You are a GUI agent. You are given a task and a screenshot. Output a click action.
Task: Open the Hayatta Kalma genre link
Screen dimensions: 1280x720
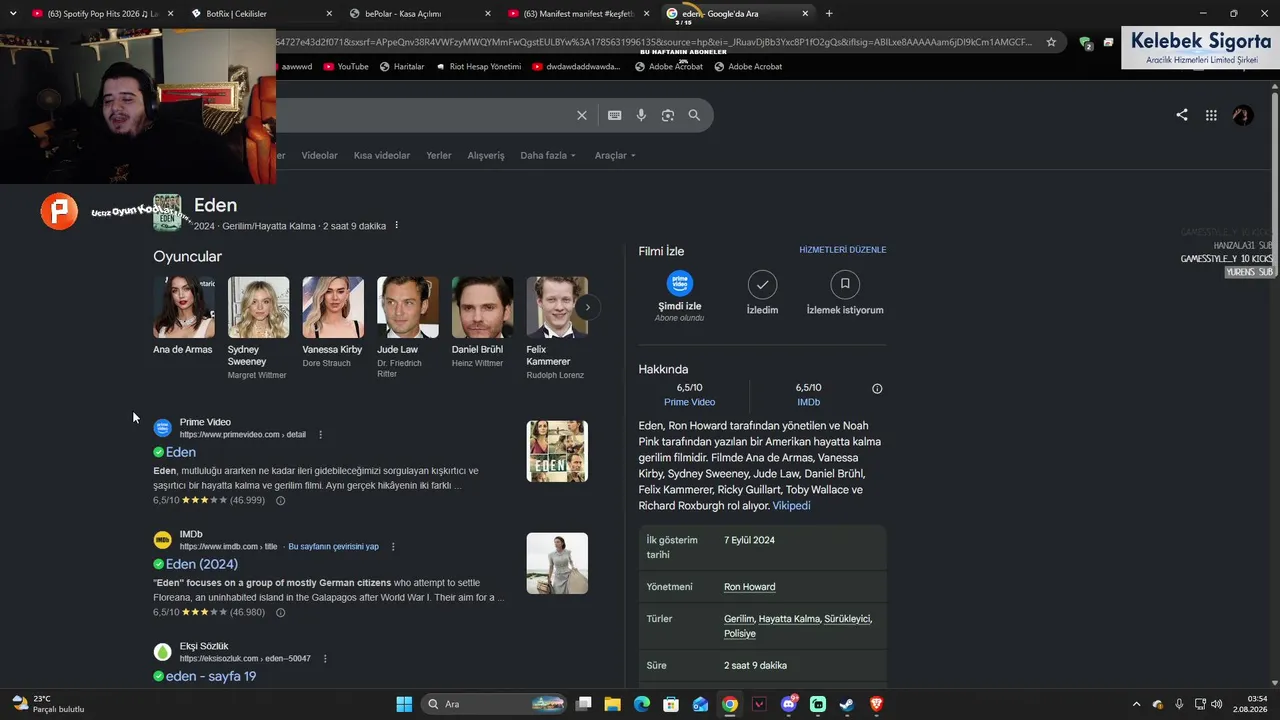pos(789,619)
